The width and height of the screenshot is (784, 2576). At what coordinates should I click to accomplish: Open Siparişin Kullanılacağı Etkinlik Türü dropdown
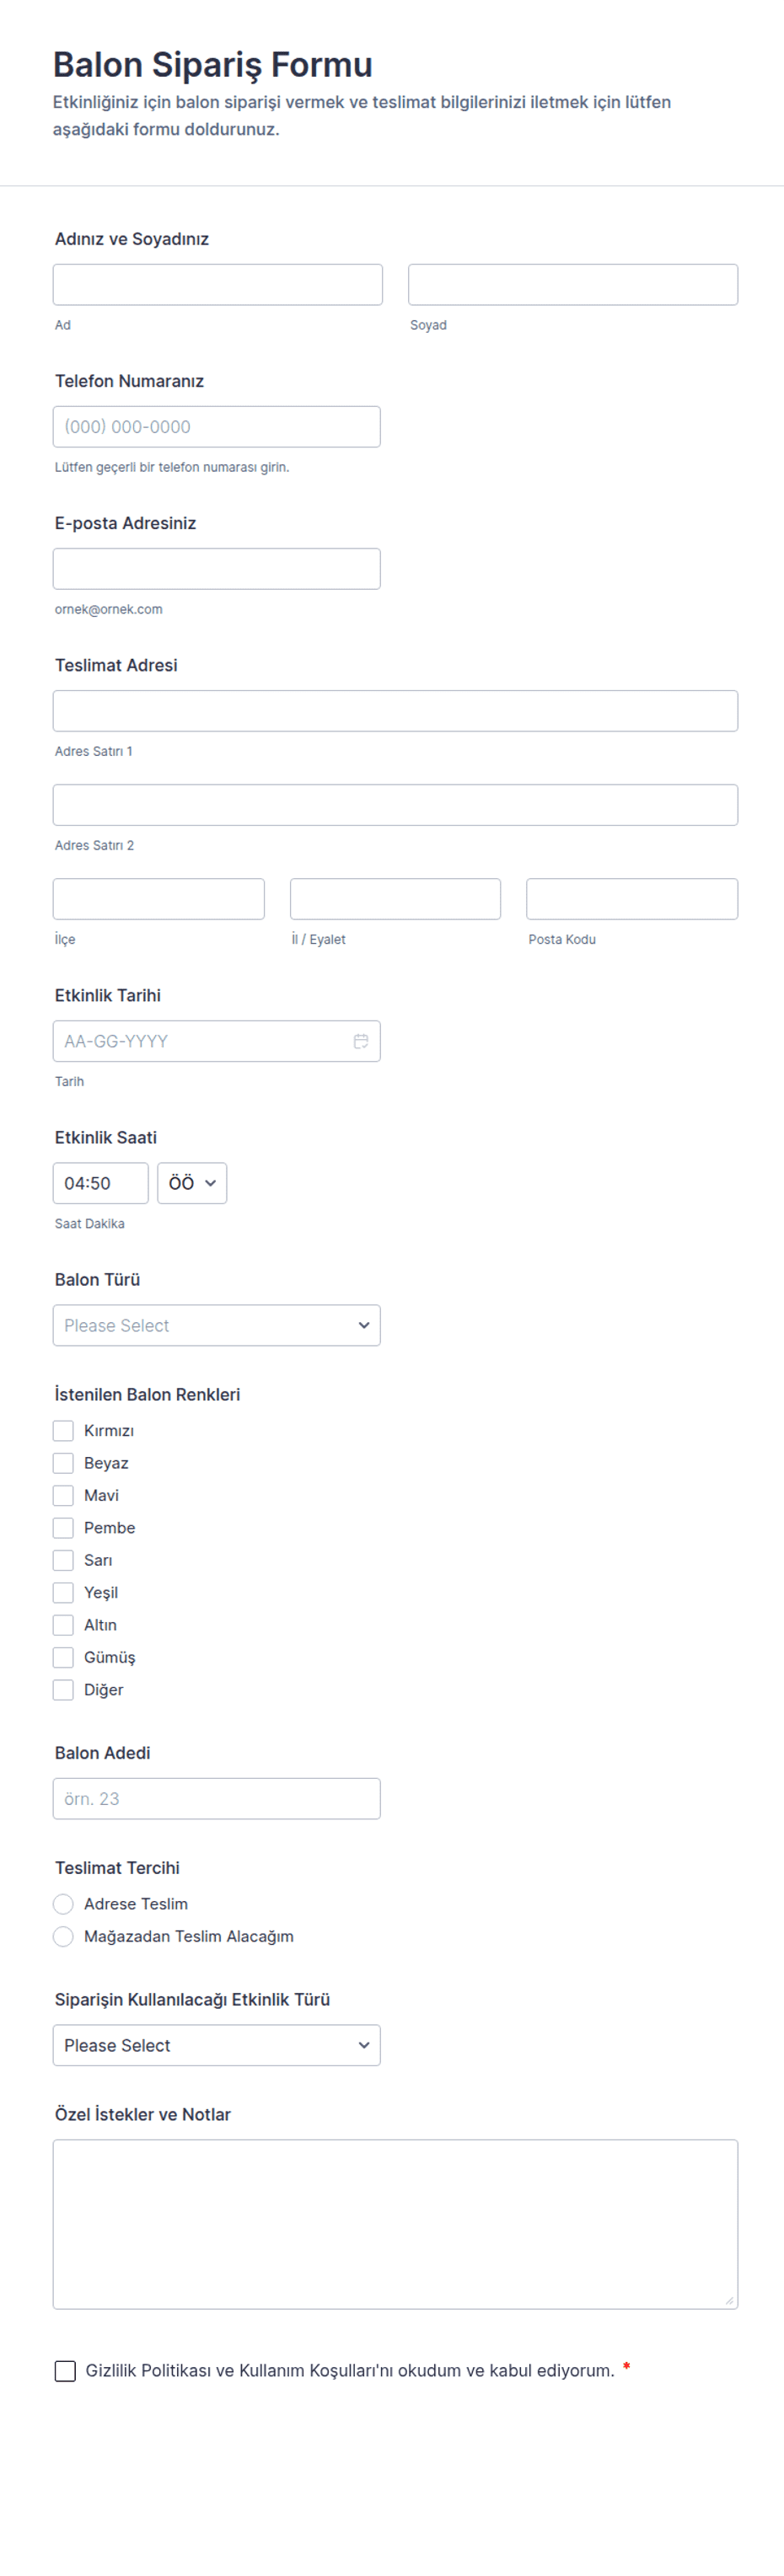coord(217,2045)
